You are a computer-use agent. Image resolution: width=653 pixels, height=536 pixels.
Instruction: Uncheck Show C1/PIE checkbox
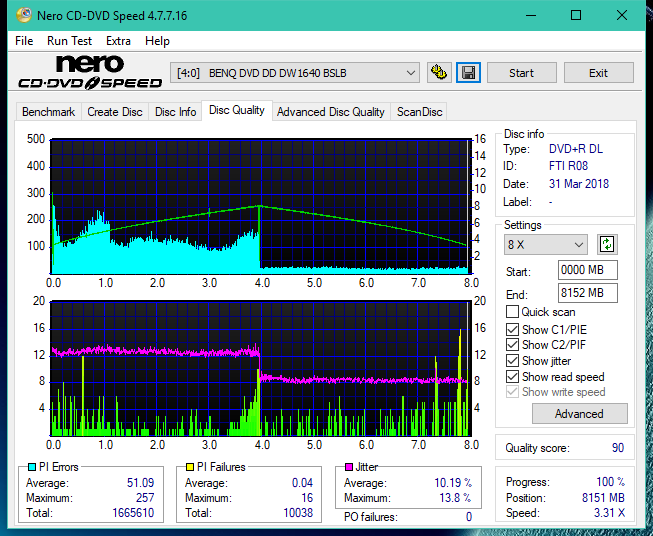(x=512, y=329)
